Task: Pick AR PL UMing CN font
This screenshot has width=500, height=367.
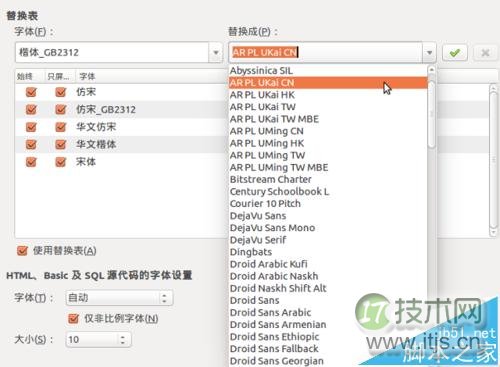Action: click(x=328, y=131)
